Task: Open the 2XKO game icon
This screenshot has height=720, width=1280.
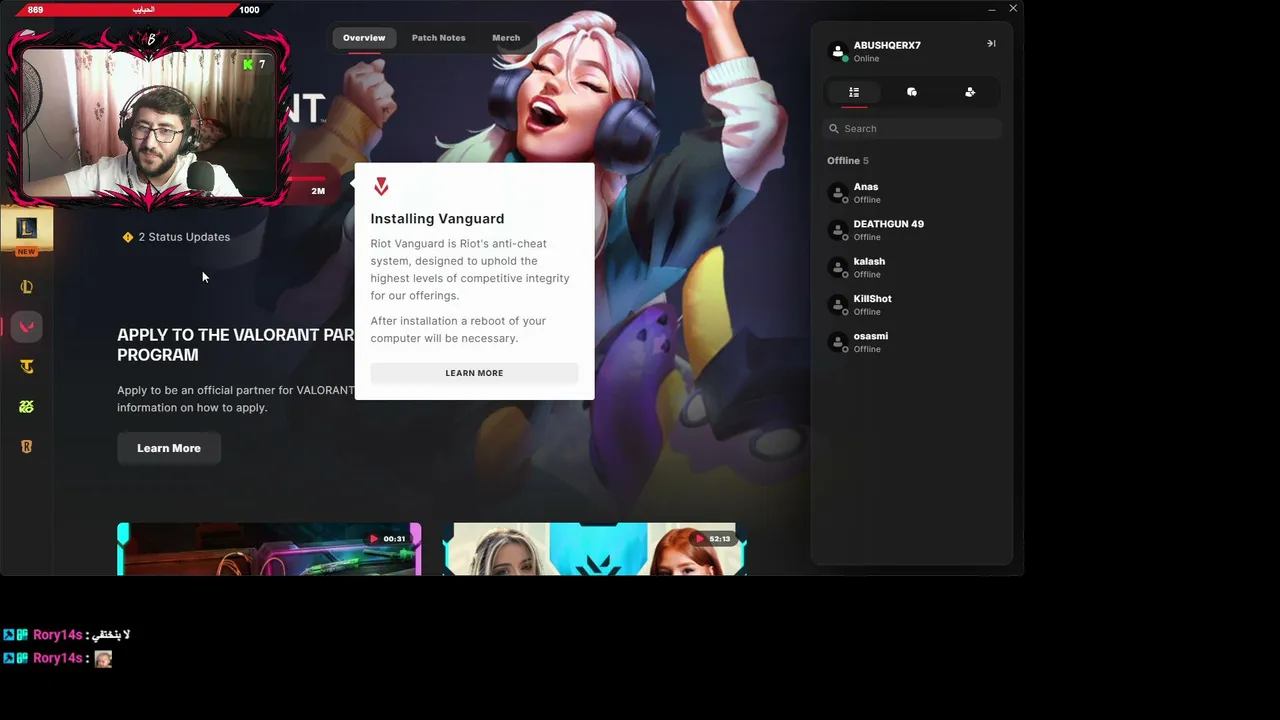Action: pyautogui.click(x=27, y=407)
